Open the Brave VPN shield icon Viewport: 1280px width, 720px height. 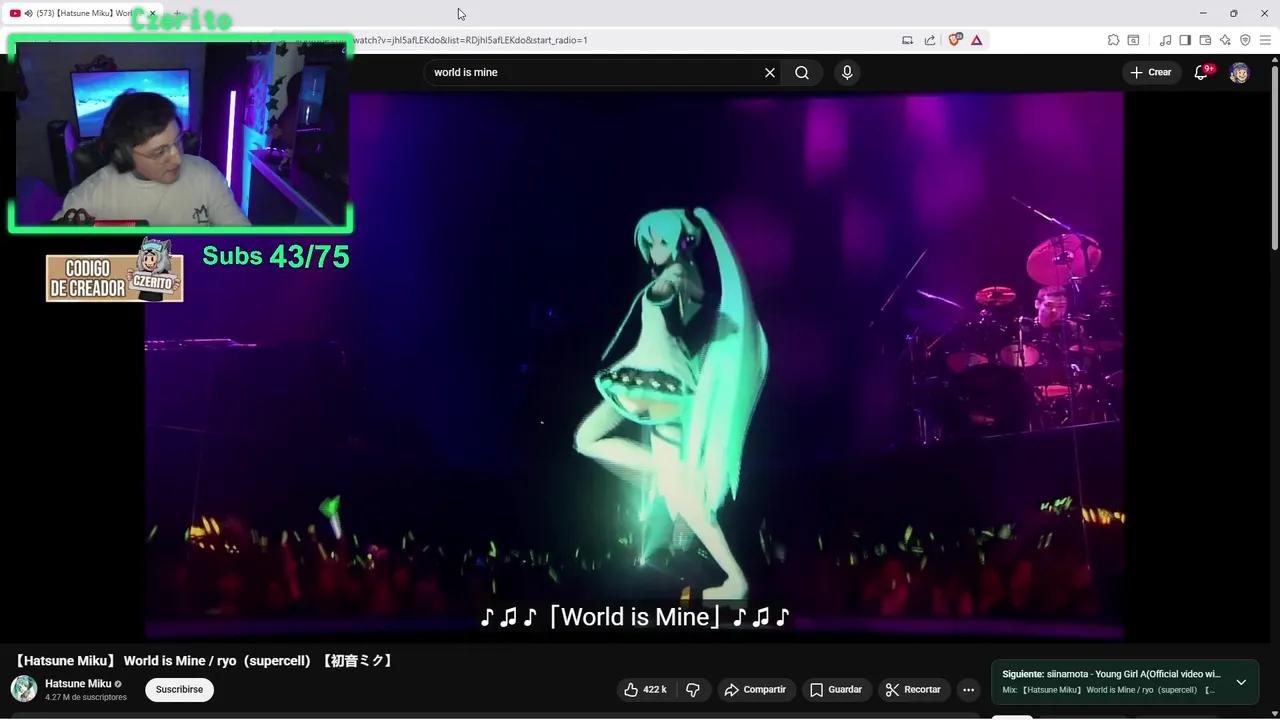pyautogui.click(x=1245, y=40)
